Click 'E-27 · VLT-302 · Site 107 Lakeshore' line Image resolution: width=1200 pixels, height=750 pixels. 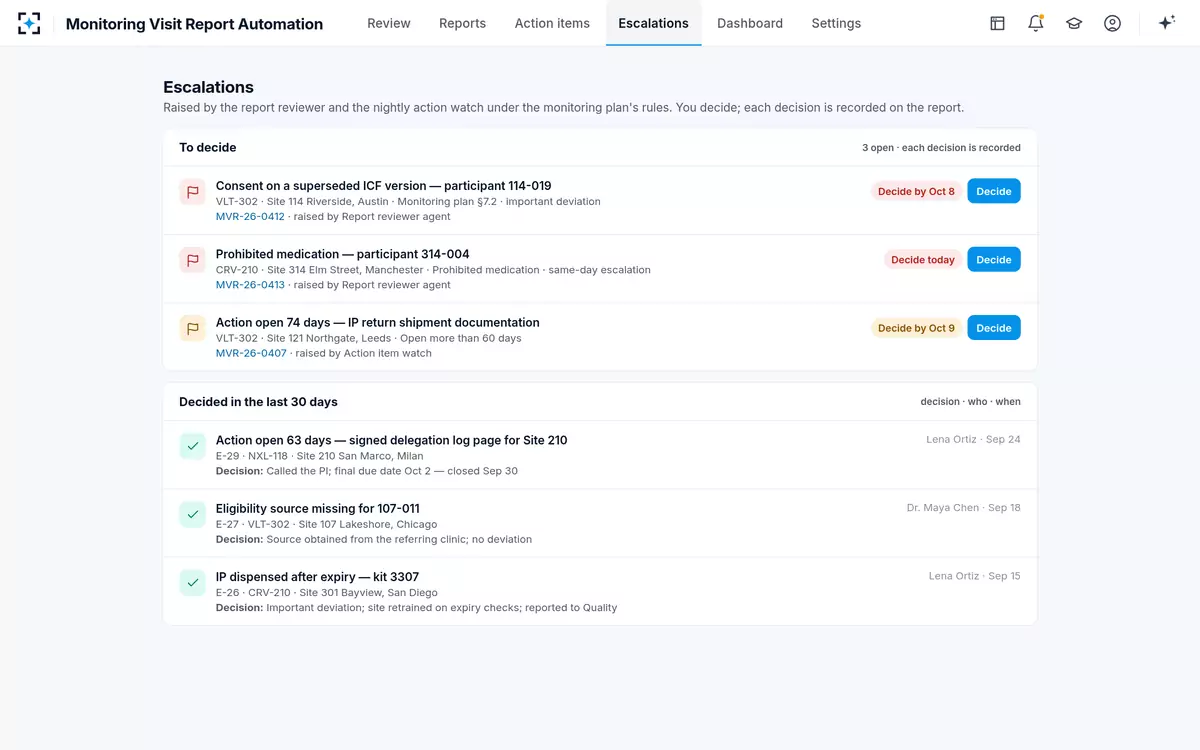326,524
